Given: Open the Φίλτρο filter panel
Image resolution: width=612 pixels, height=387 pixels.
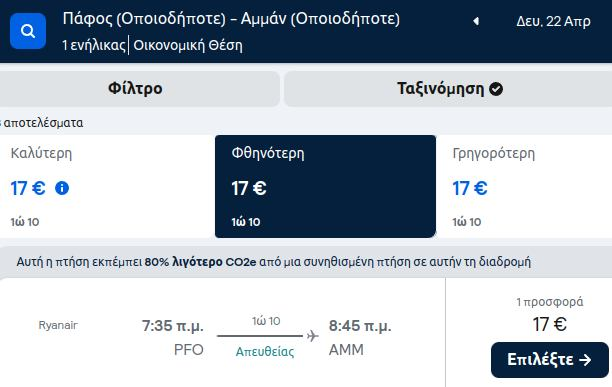Looking at the screenshot, I should click(135, 89).
